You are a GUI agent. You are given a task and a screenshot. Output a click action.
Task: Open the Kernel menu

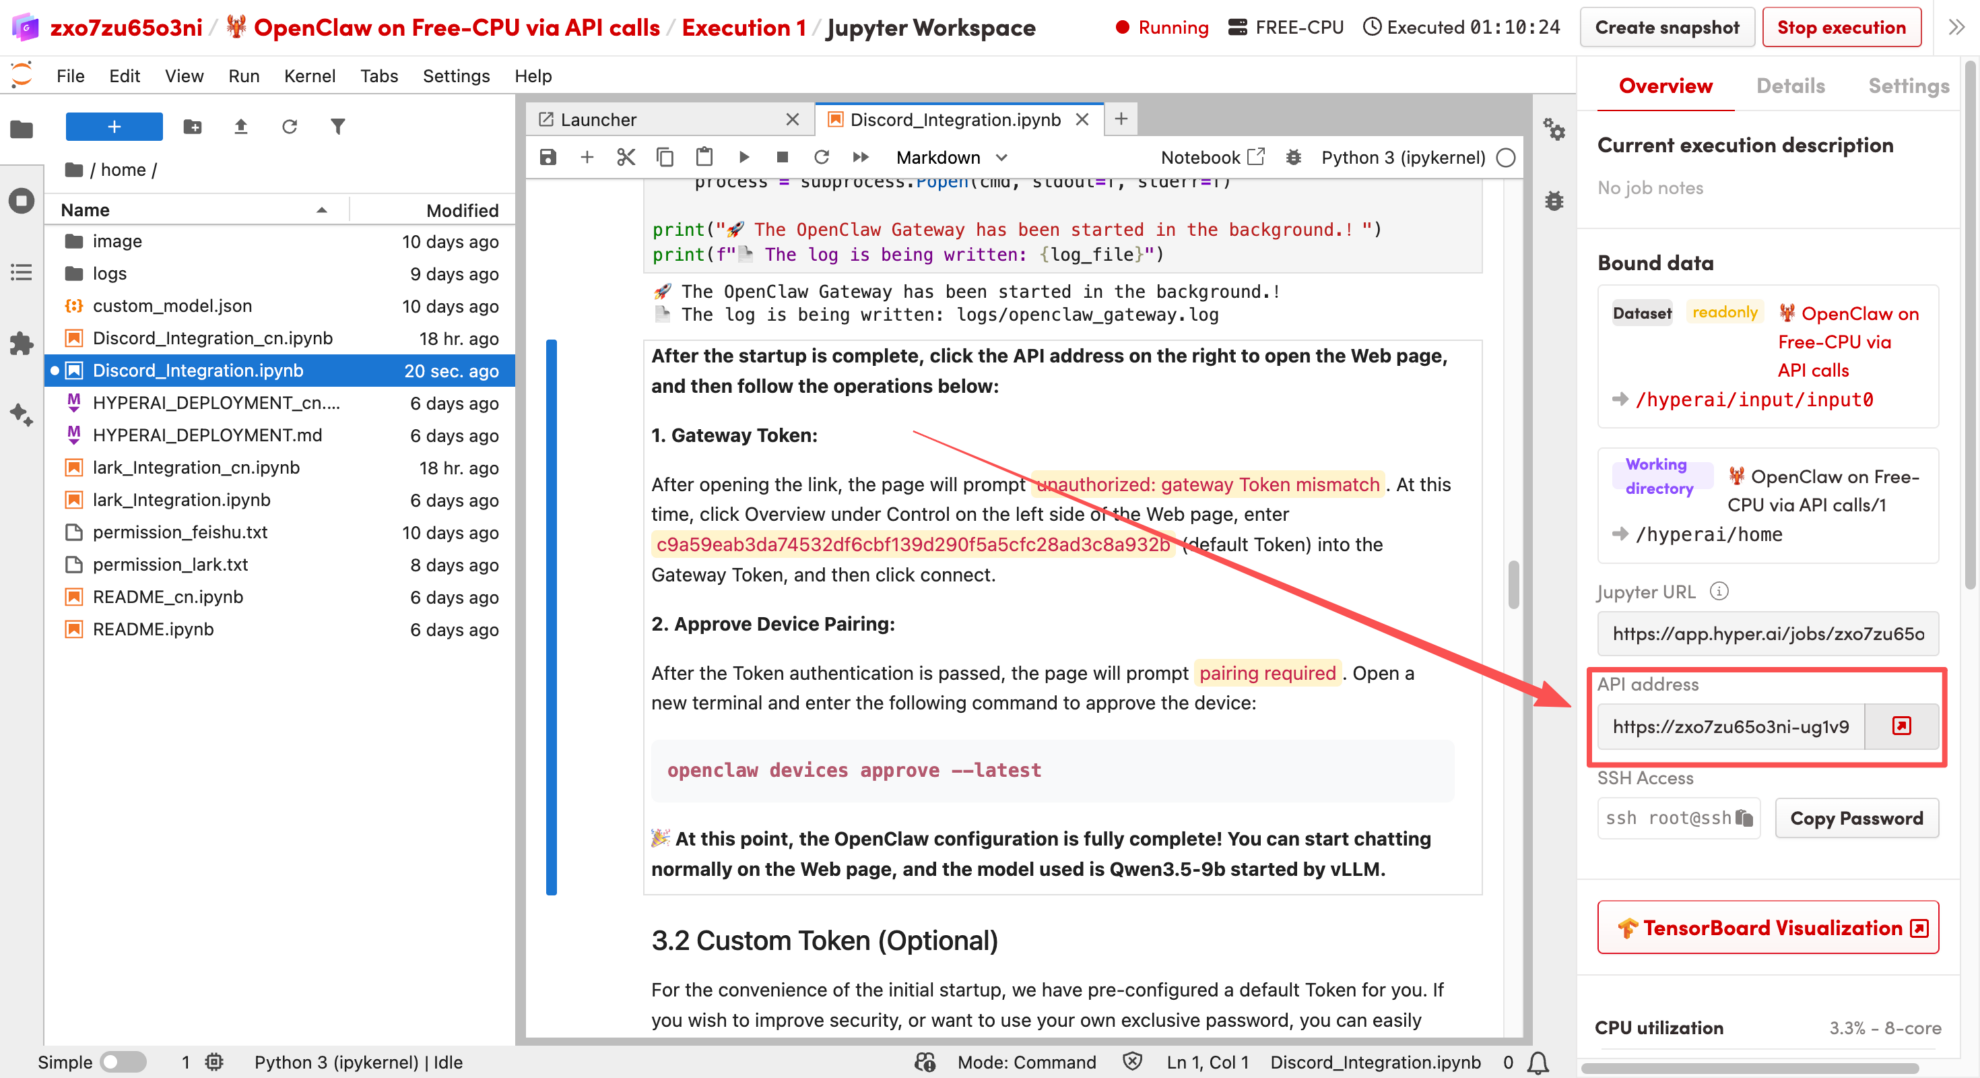[309, 76]
